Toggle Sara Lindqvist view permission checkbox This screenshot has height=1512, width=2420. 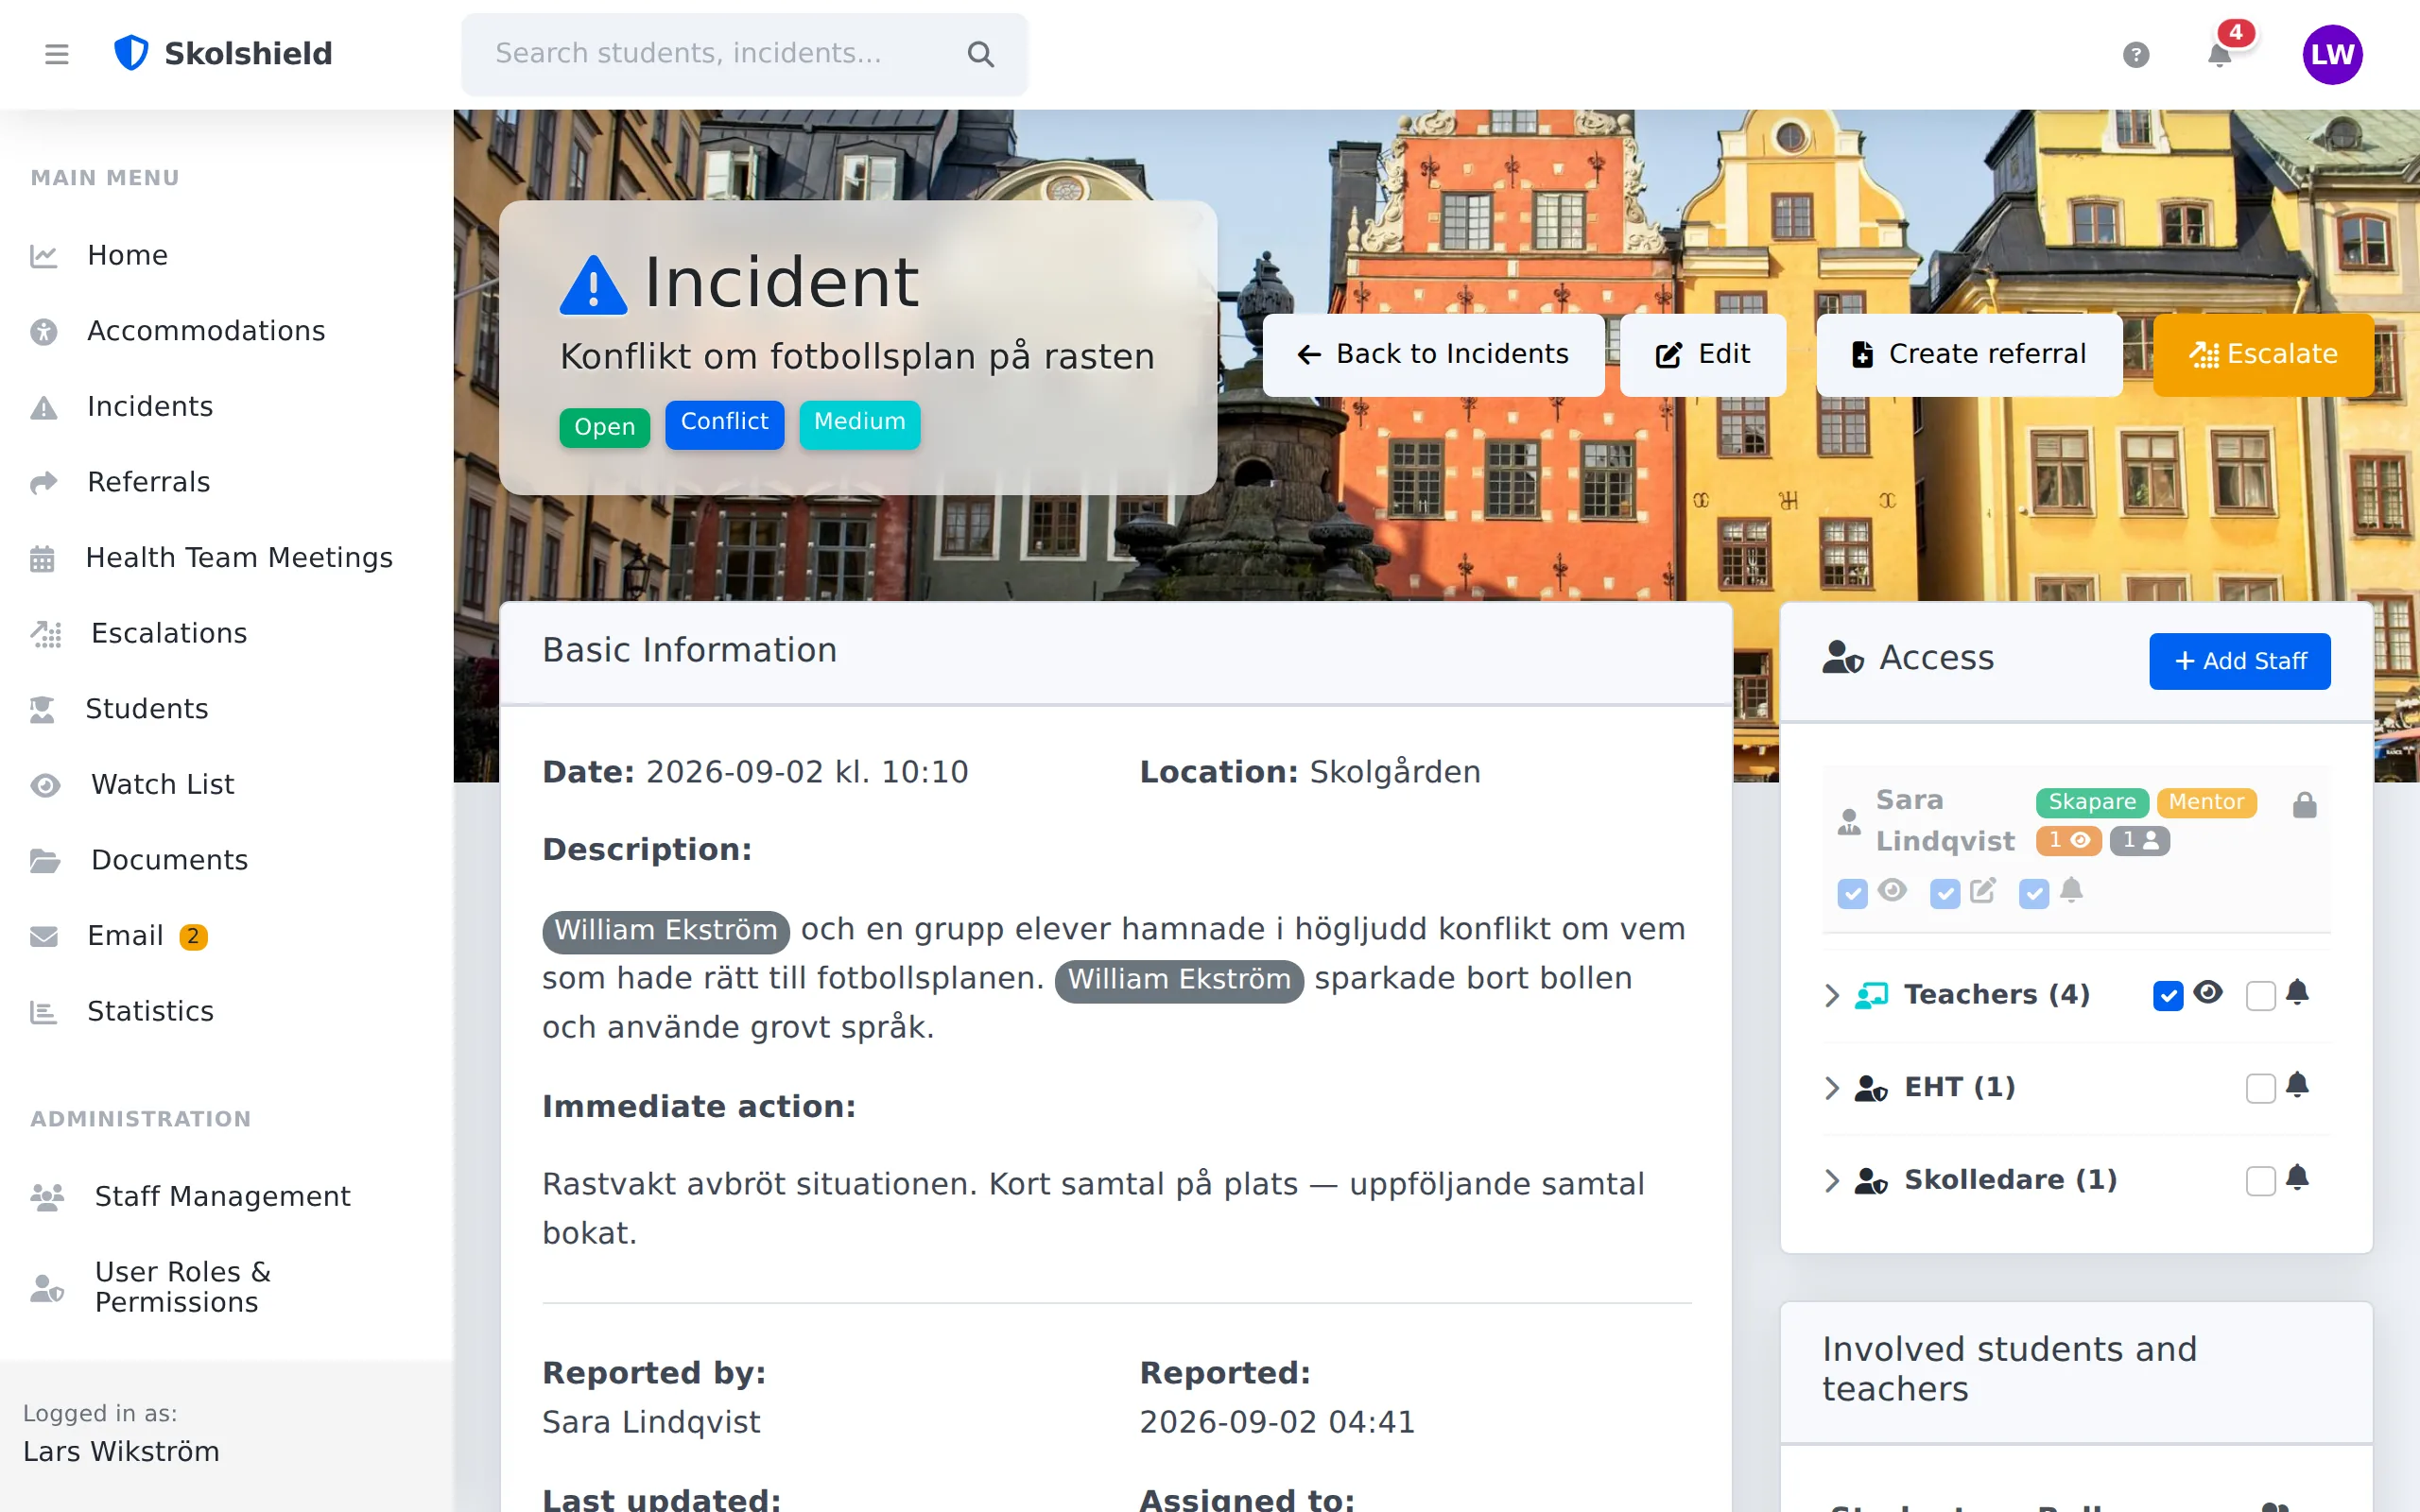(1852, 893)
